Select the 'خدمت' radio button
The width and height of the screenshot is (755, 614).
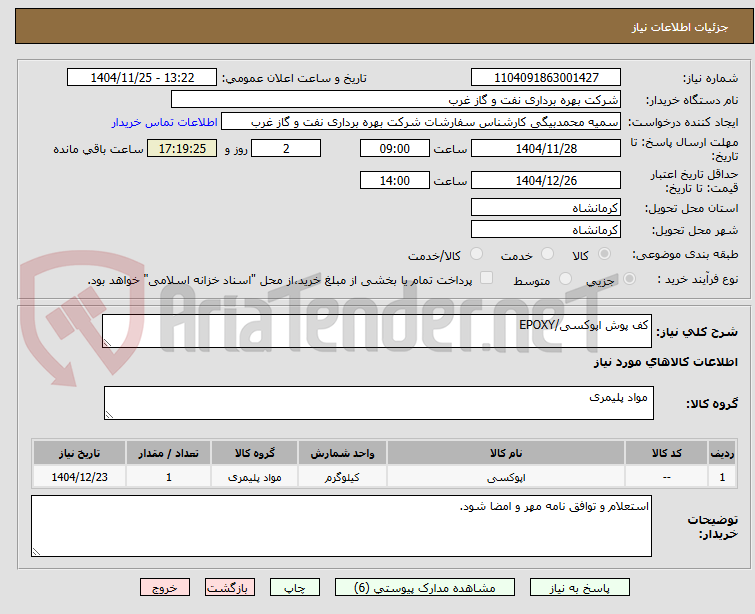tap(547, 254)
